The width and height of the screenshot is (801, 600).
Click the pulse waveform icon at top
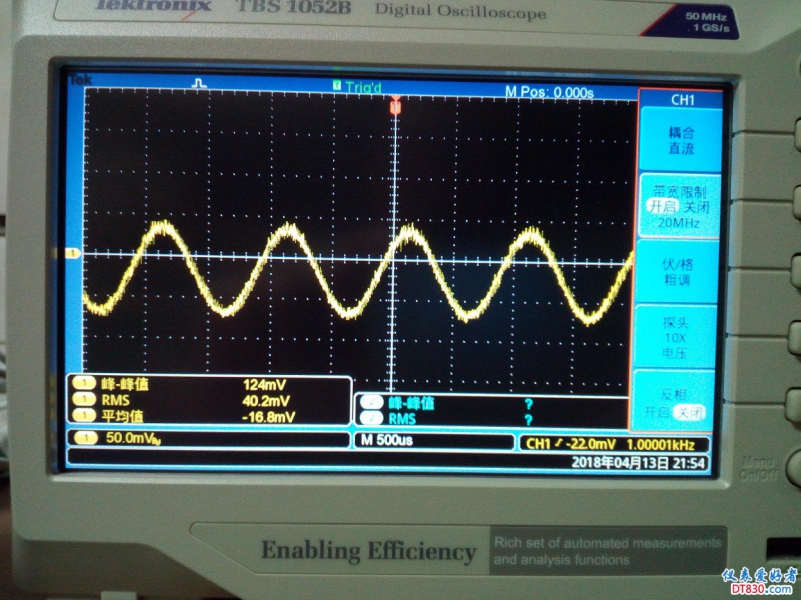tap(200, 84)
